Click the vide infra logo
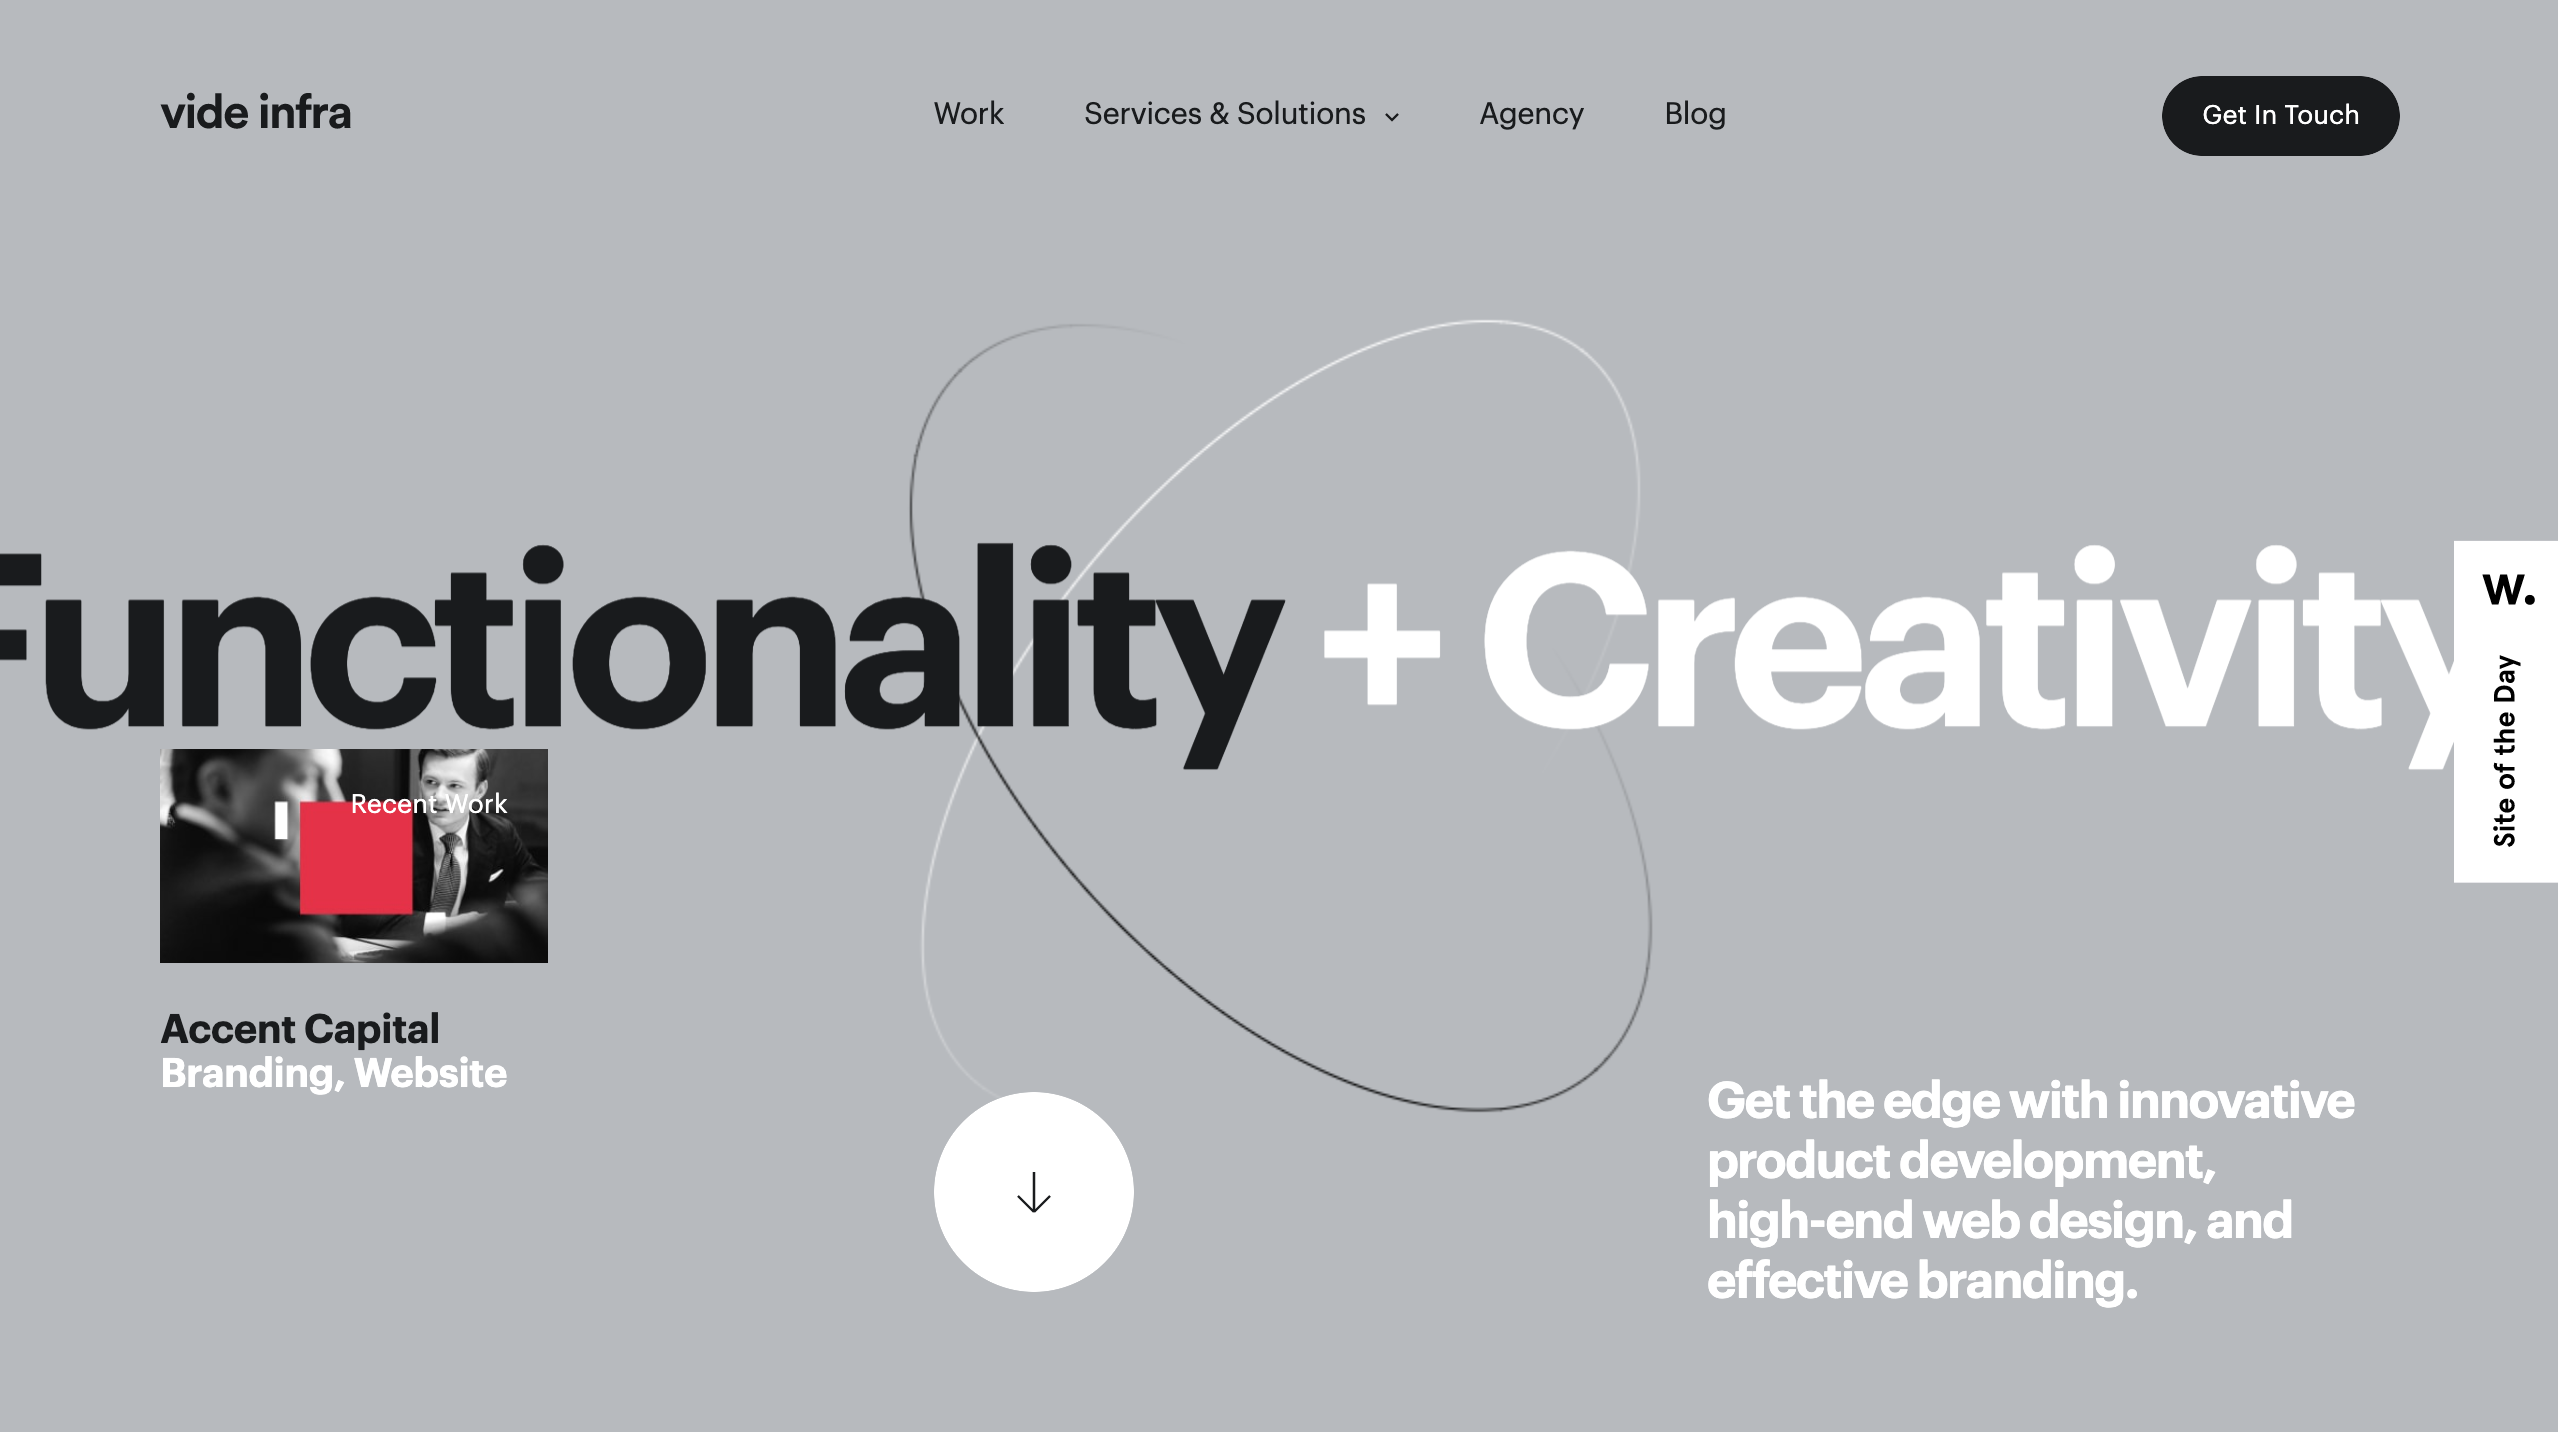This screenshot has width=2558, height=1432. click(x=255, y=111)
